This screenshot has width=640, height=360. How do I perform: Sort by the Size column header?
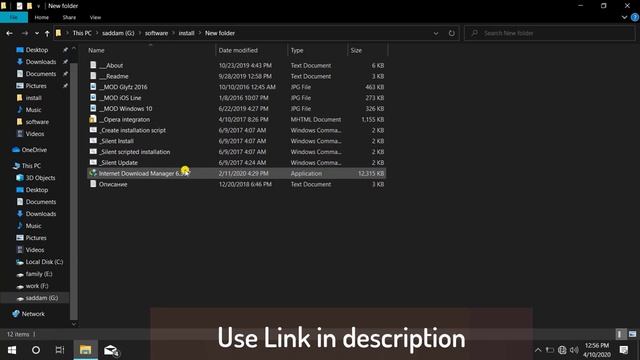point(356,50)
